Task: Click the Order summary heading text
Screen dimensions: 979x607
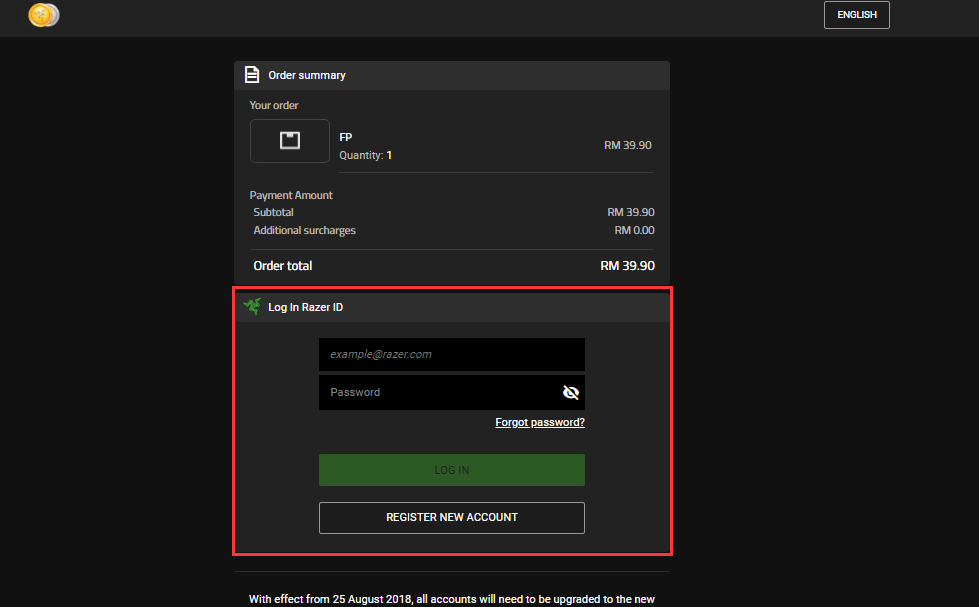Action: [307, 75]
